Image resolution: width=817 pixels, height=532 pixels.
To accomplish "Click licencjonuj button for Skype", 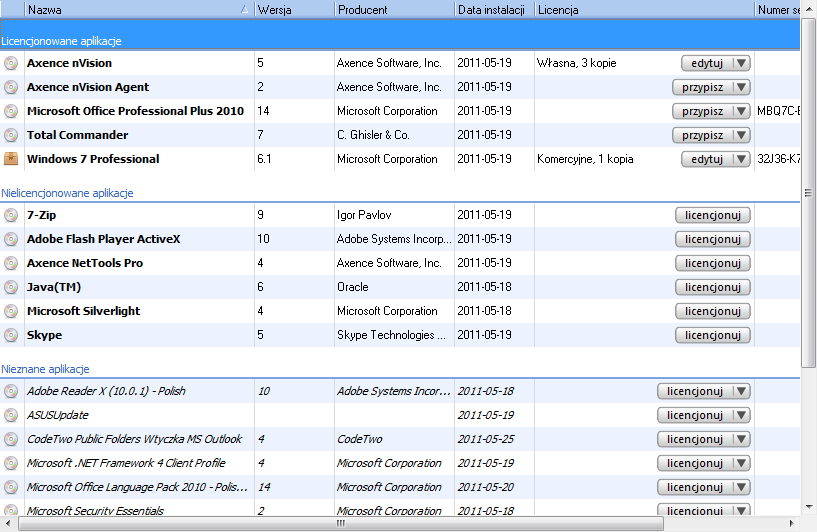I will (713, 335).
